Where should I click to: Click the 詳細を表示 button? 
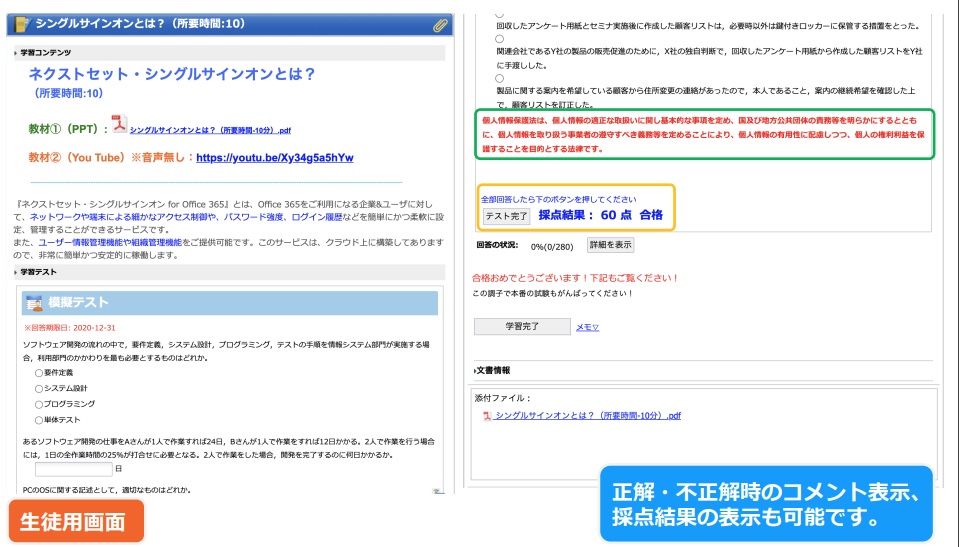pos(610,245)
